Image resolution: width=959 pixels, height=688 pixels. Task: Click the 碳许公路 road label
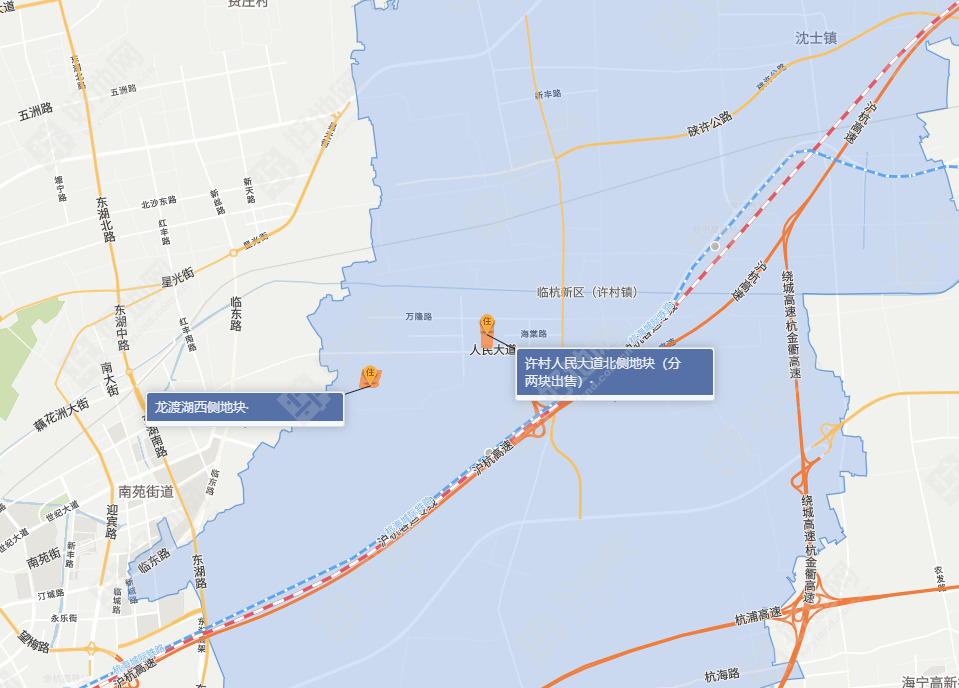(709, 124)
